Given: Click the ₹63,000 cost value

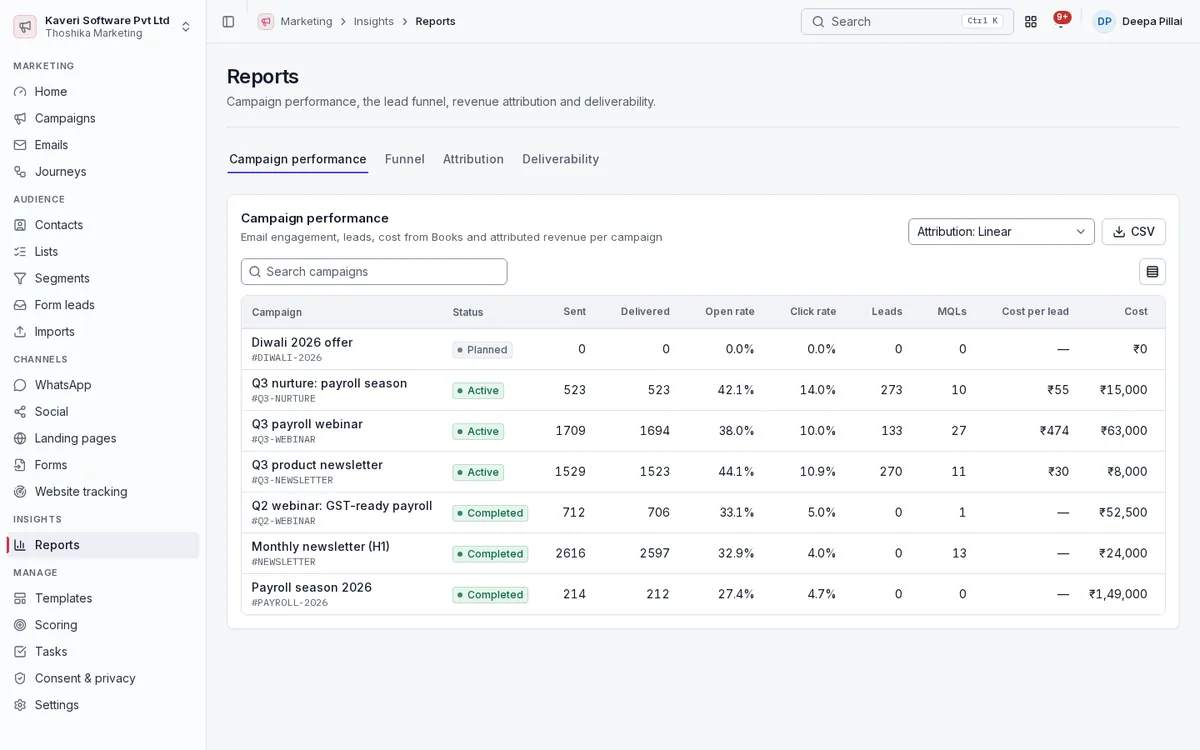Looking at the screenshot, I should tap(1124, 431).
